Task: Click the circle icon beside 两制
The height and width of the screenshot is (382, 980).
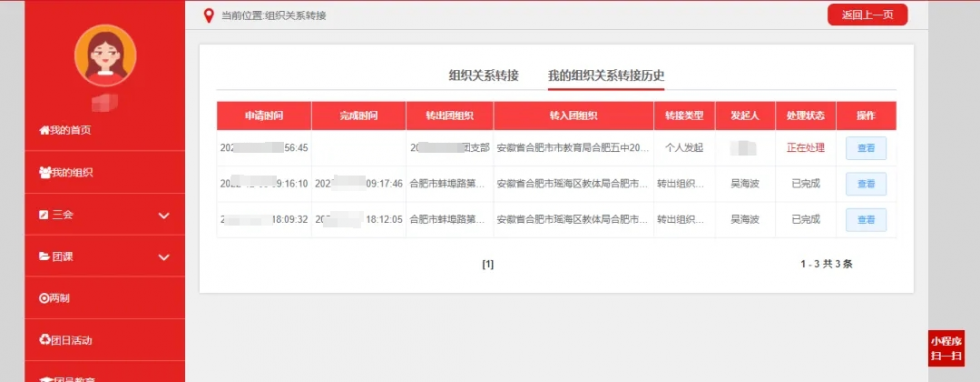Action: 44,298
